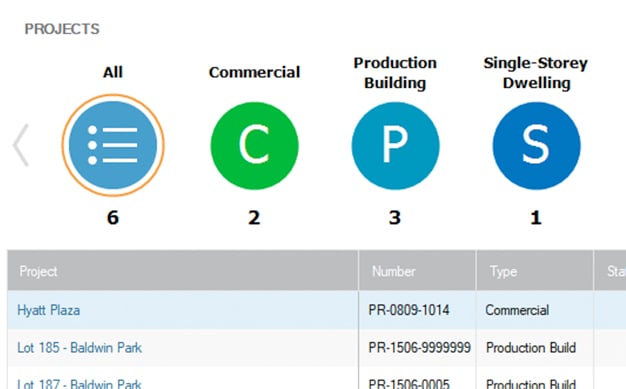
Task: Click the count 1 under Single-Storey Dwelling
Action: [x=536, y=218]
